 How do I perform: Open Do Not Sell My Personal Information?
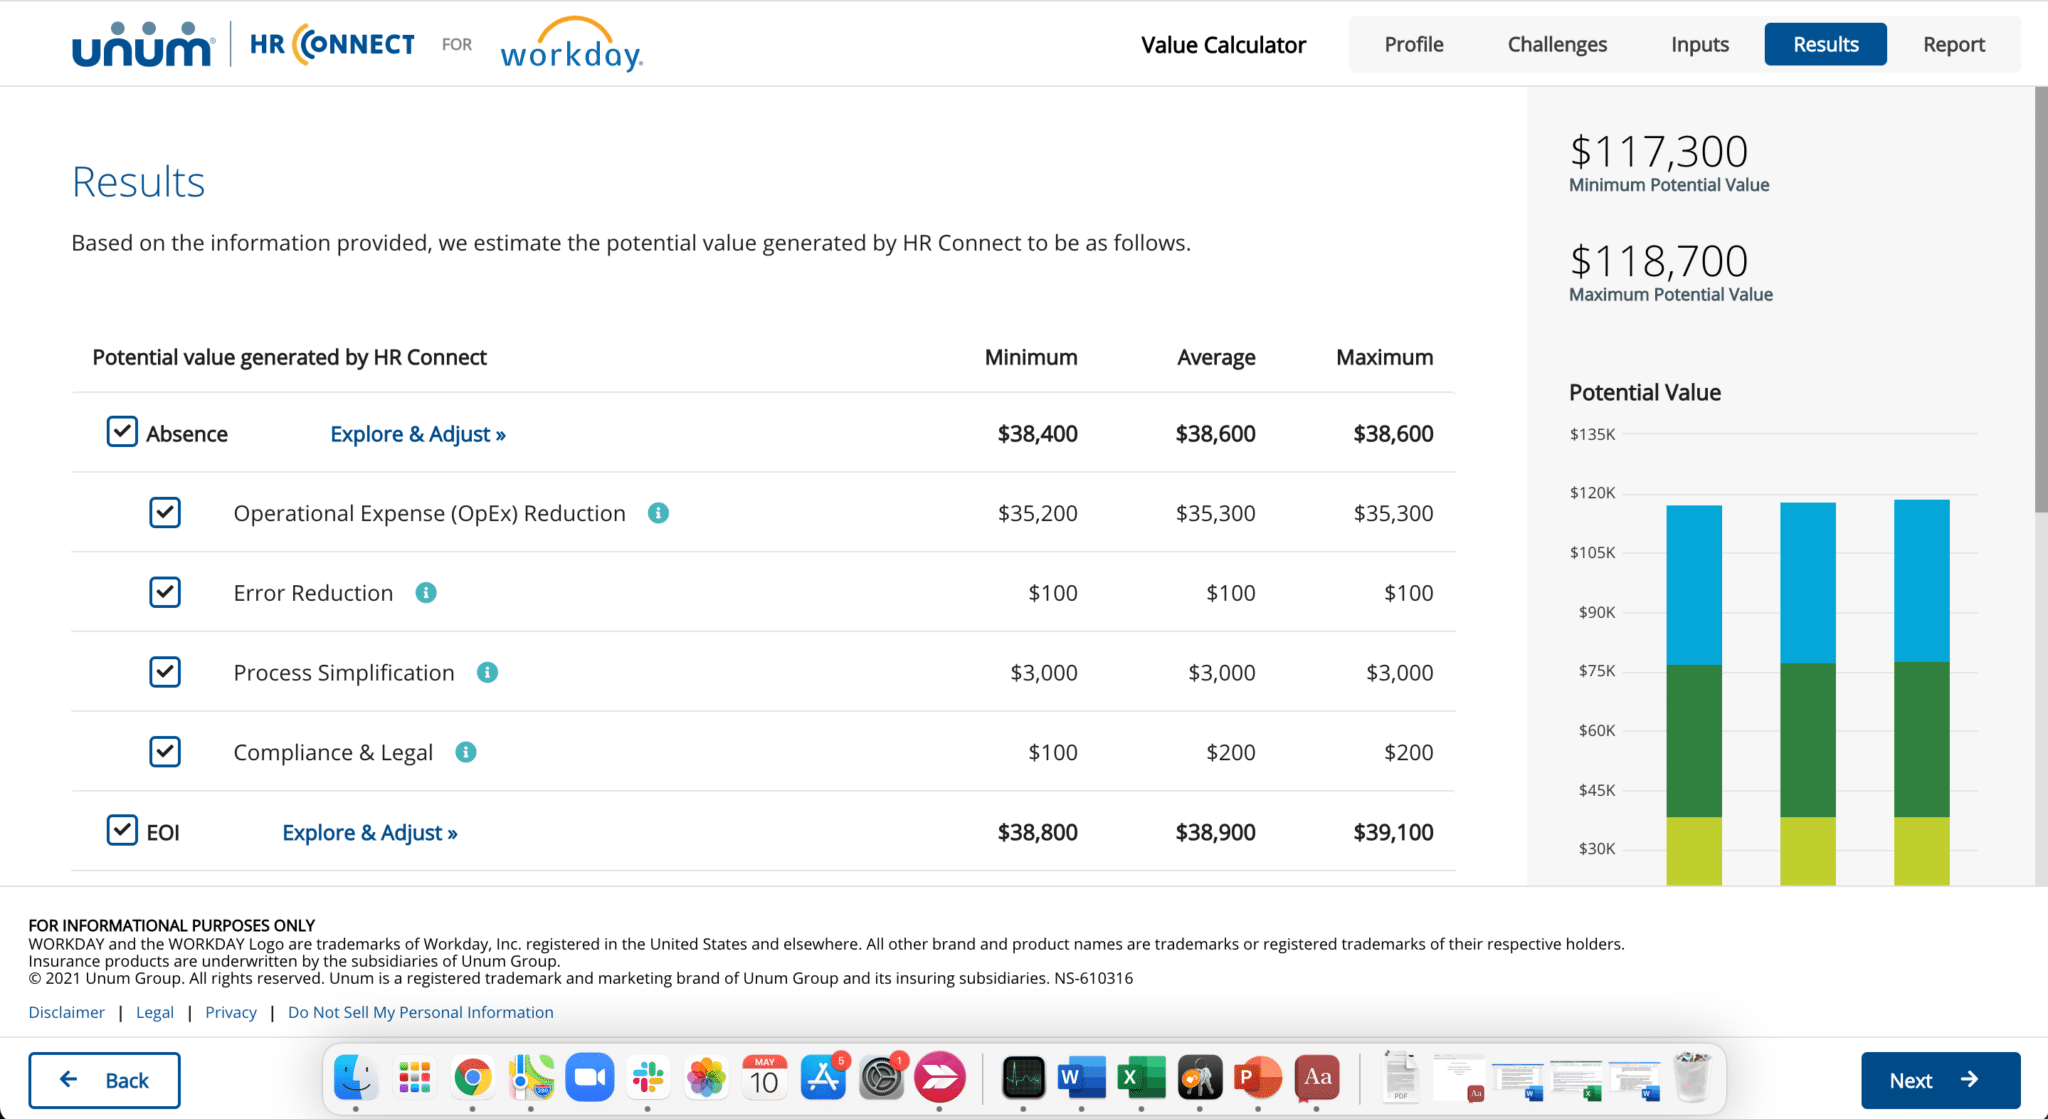click(420, 1012)
